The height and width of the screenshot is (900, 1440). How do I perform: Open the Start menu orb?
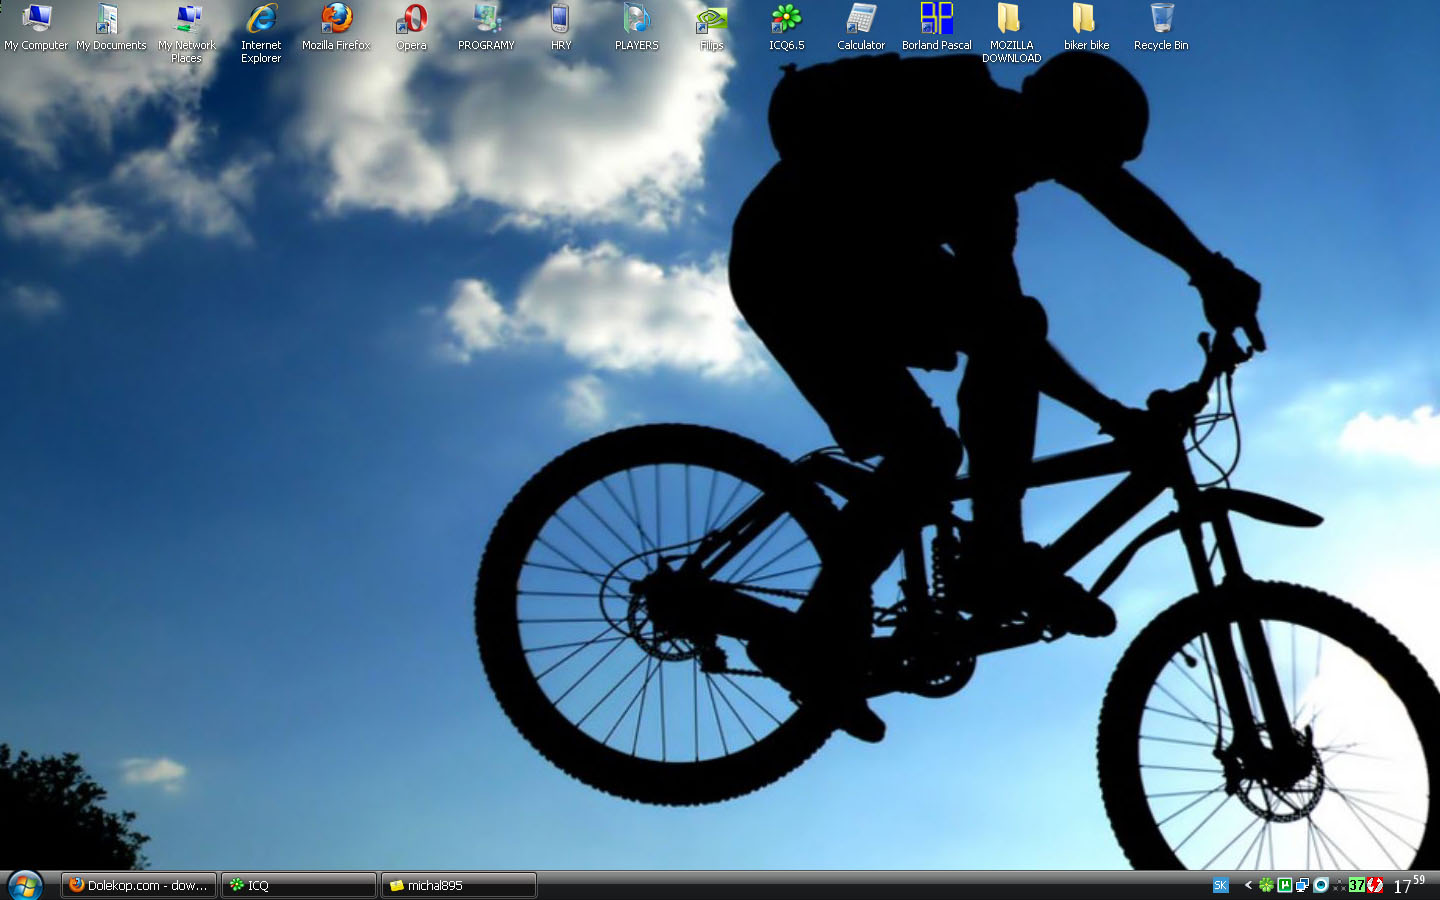[24, 885]
